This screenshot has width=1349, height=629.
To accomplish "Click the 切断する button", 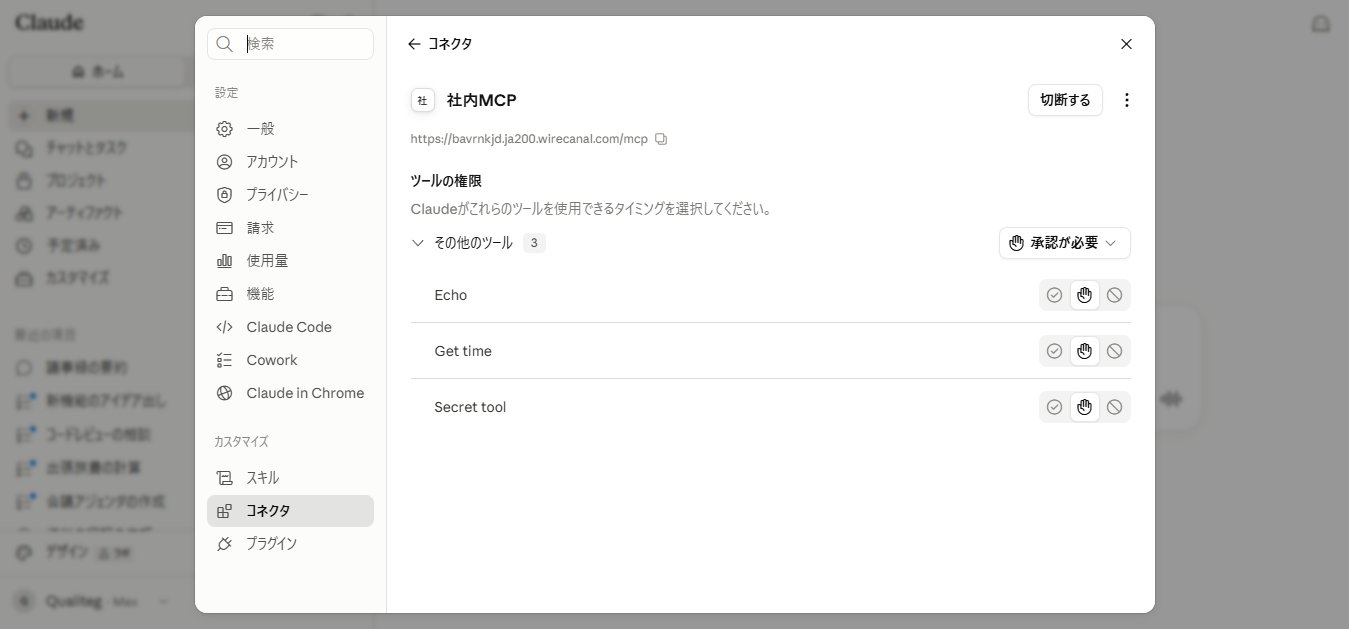I will tap(1065, 100).
